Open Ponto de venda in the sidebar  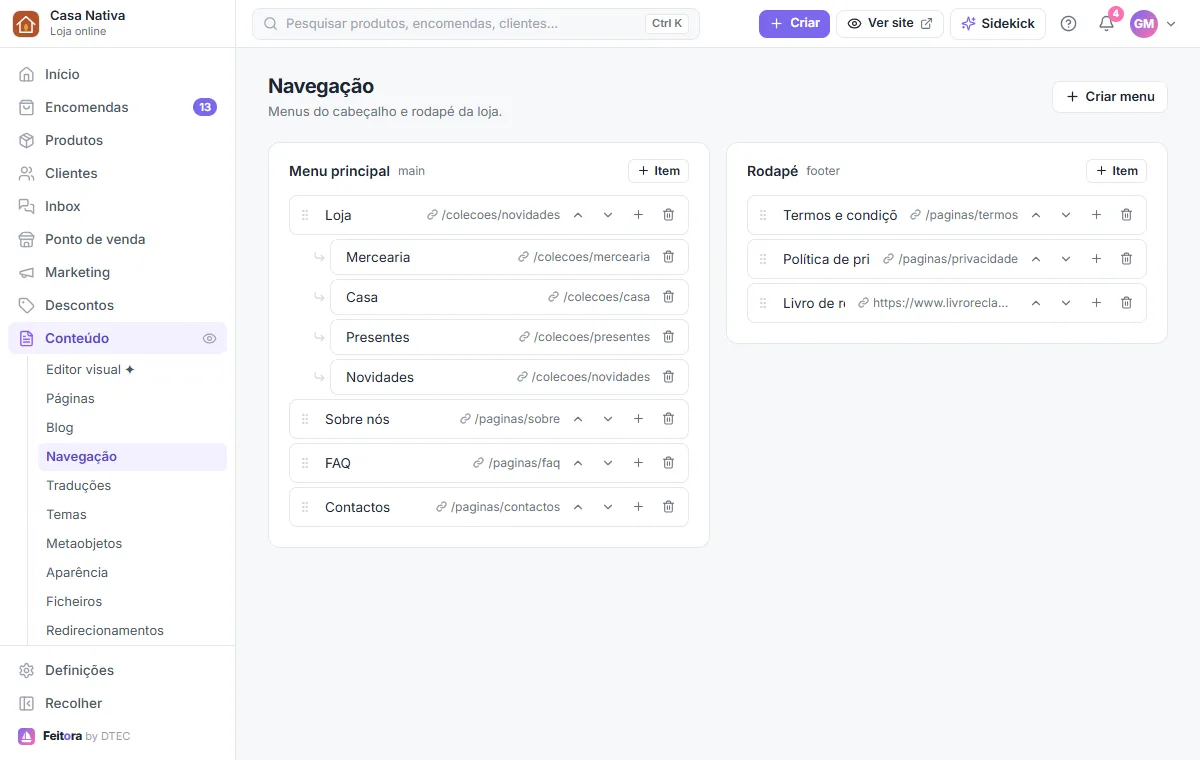pos(117,239)
